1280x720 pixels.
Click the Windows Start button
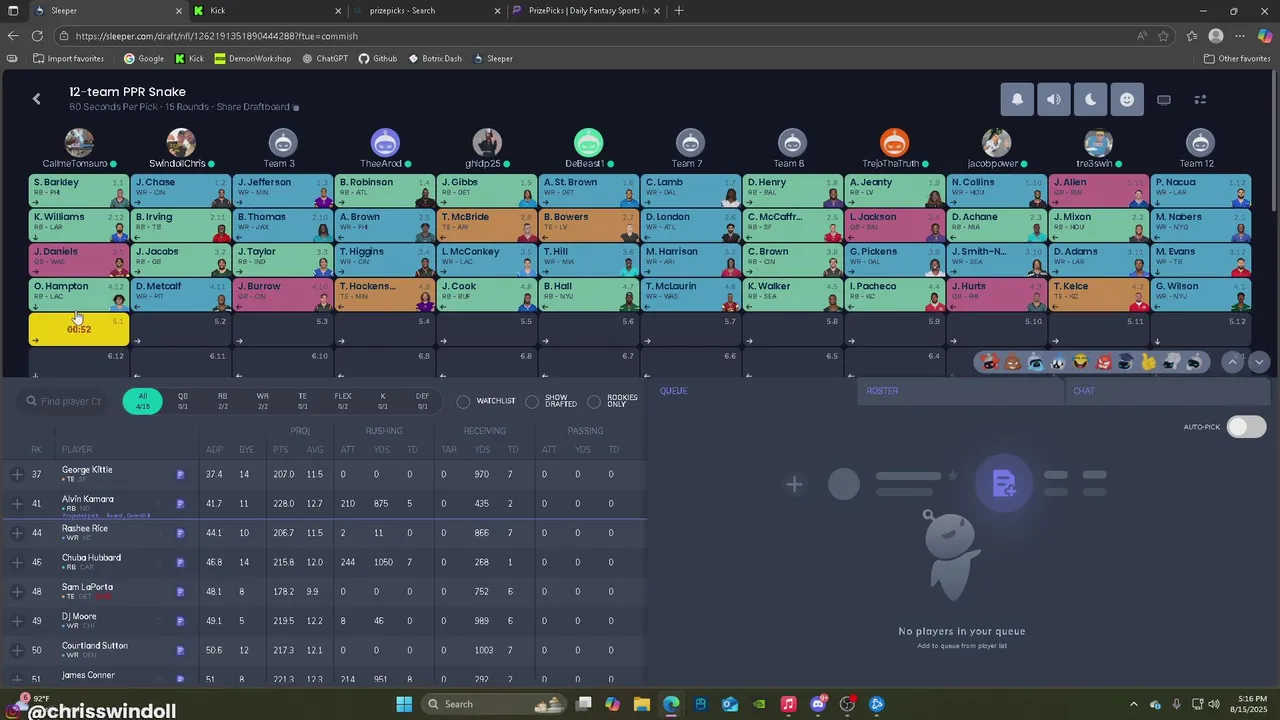coord(404,704)
